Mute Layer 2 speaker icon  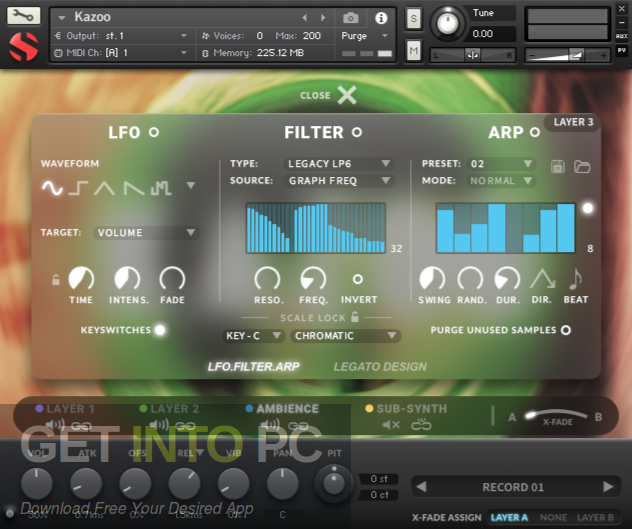tap(159, 425)
